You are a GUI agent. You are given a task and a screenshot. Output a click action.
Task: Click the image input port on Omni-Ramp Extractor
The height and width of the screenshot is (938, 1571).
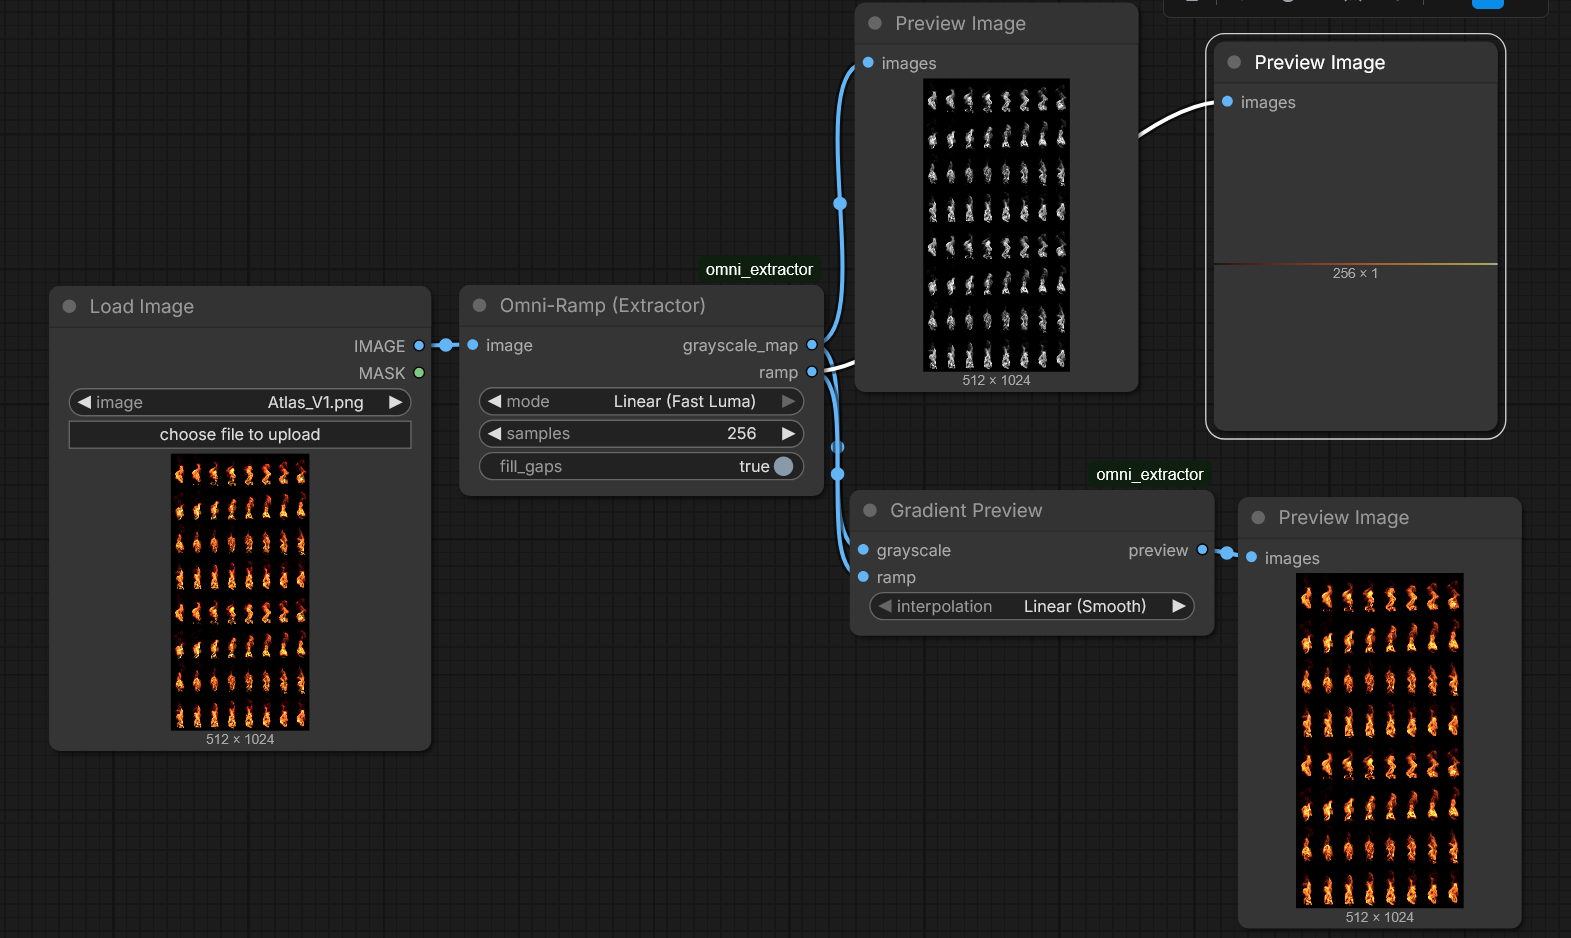tap(473, 345)
